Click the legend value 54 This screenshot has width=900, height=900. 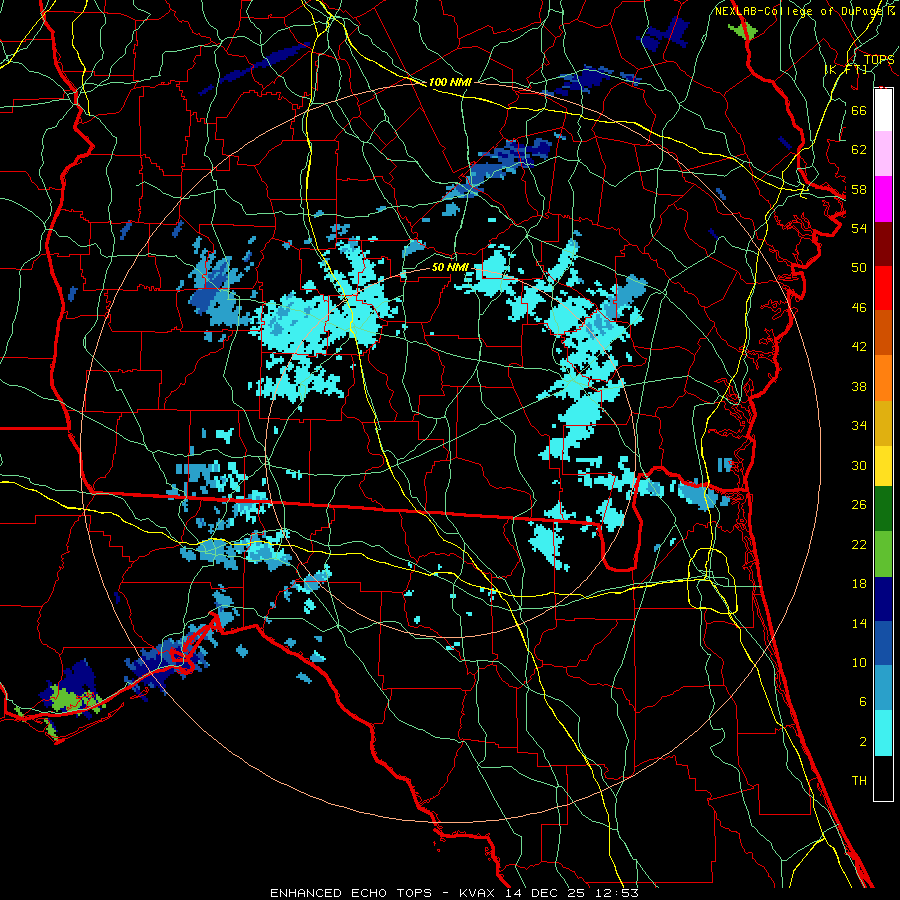click(859, 228)
